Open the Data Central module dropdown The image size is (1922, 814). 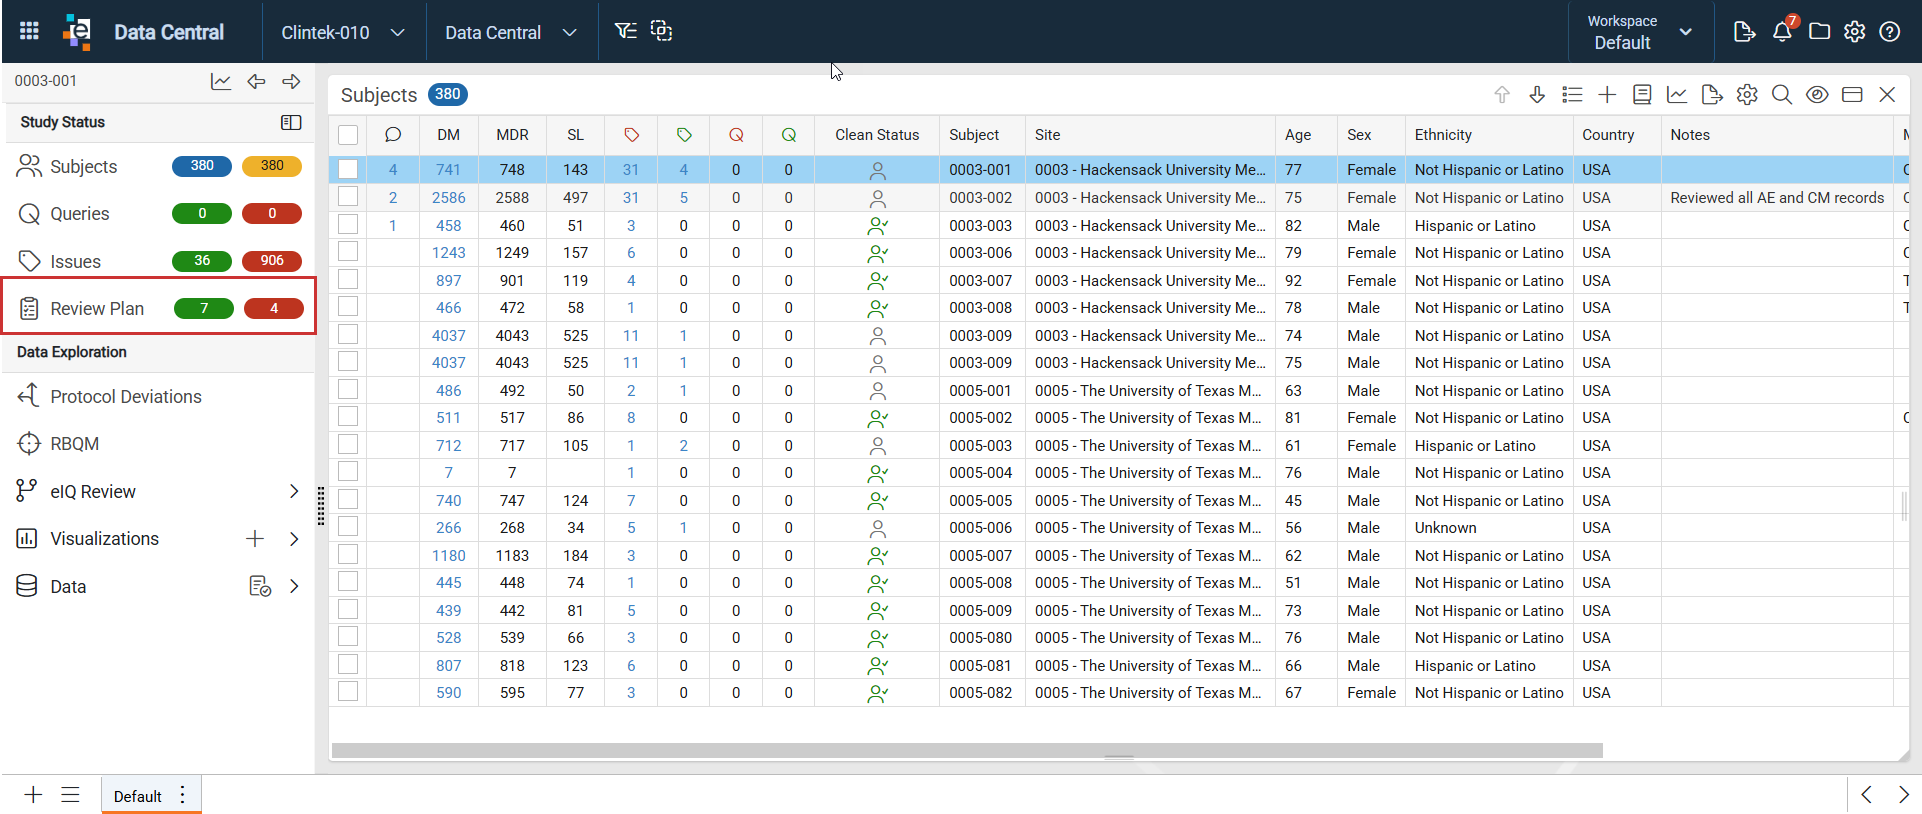(511, 32)
